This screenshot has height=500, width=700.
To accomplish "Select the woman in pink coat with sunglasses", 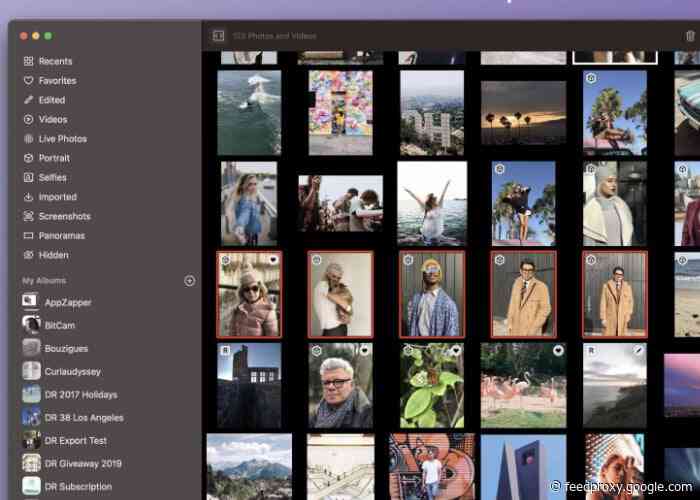I will coord(249,295).
